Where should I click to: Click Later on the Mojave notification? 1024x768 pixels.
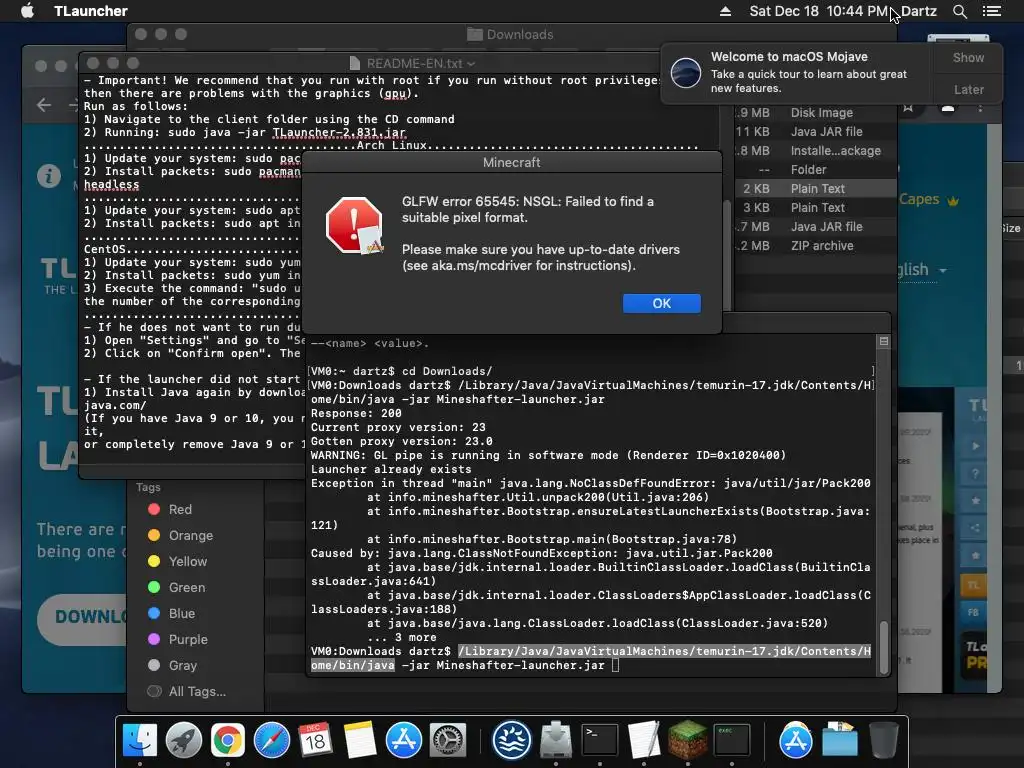click(x=968, y=89)
